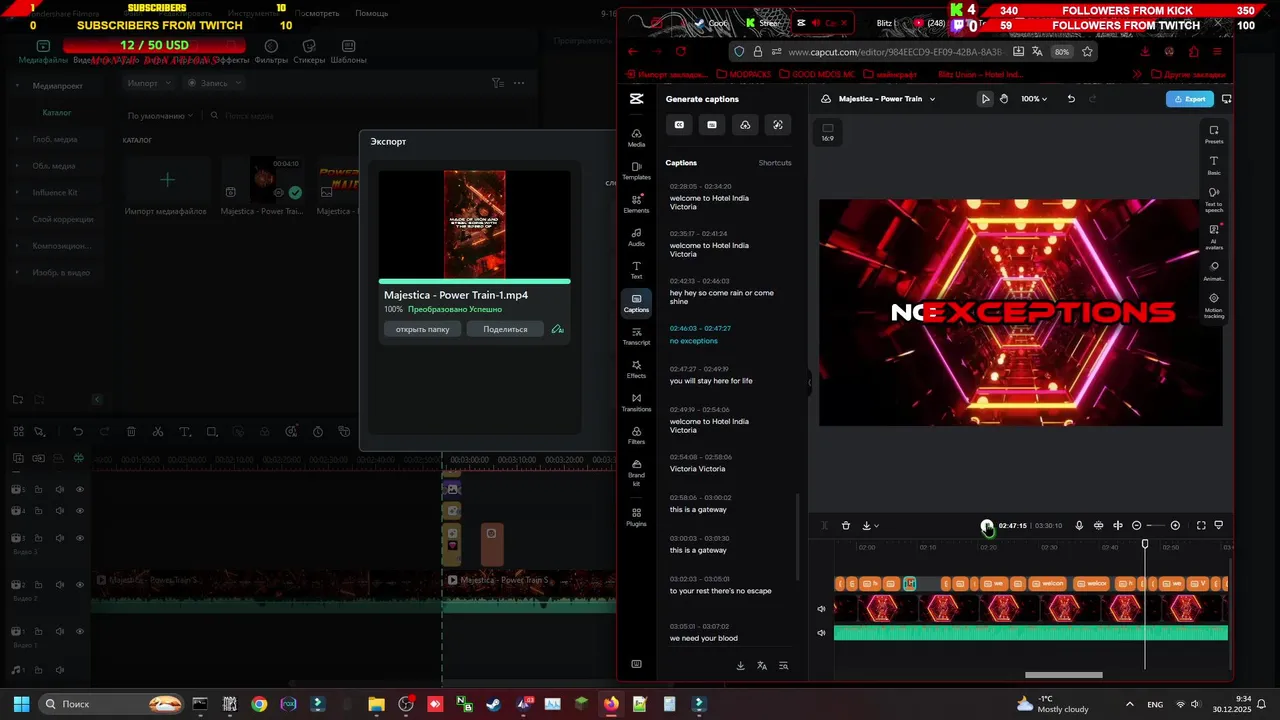This screenshot has width=1280, height=720.
Task: Click the blue Export button in CapCut
Action: (x=1190, y=99)
